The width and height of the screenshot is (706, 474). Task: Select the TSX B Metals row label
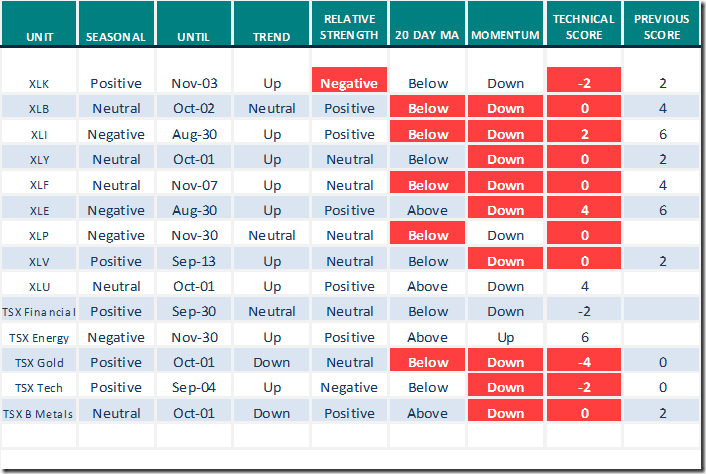point(39,413)
